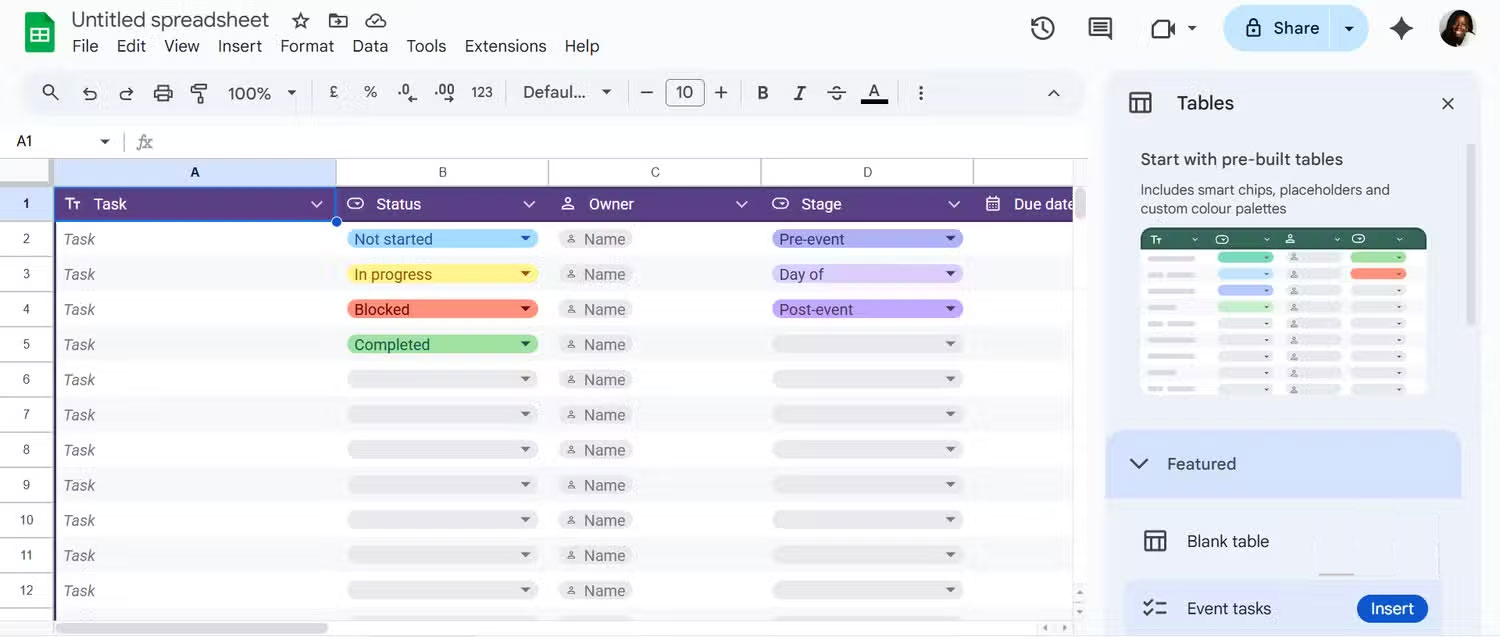Open the Extensions menu

pyautogui.click(x=504, y=46)
